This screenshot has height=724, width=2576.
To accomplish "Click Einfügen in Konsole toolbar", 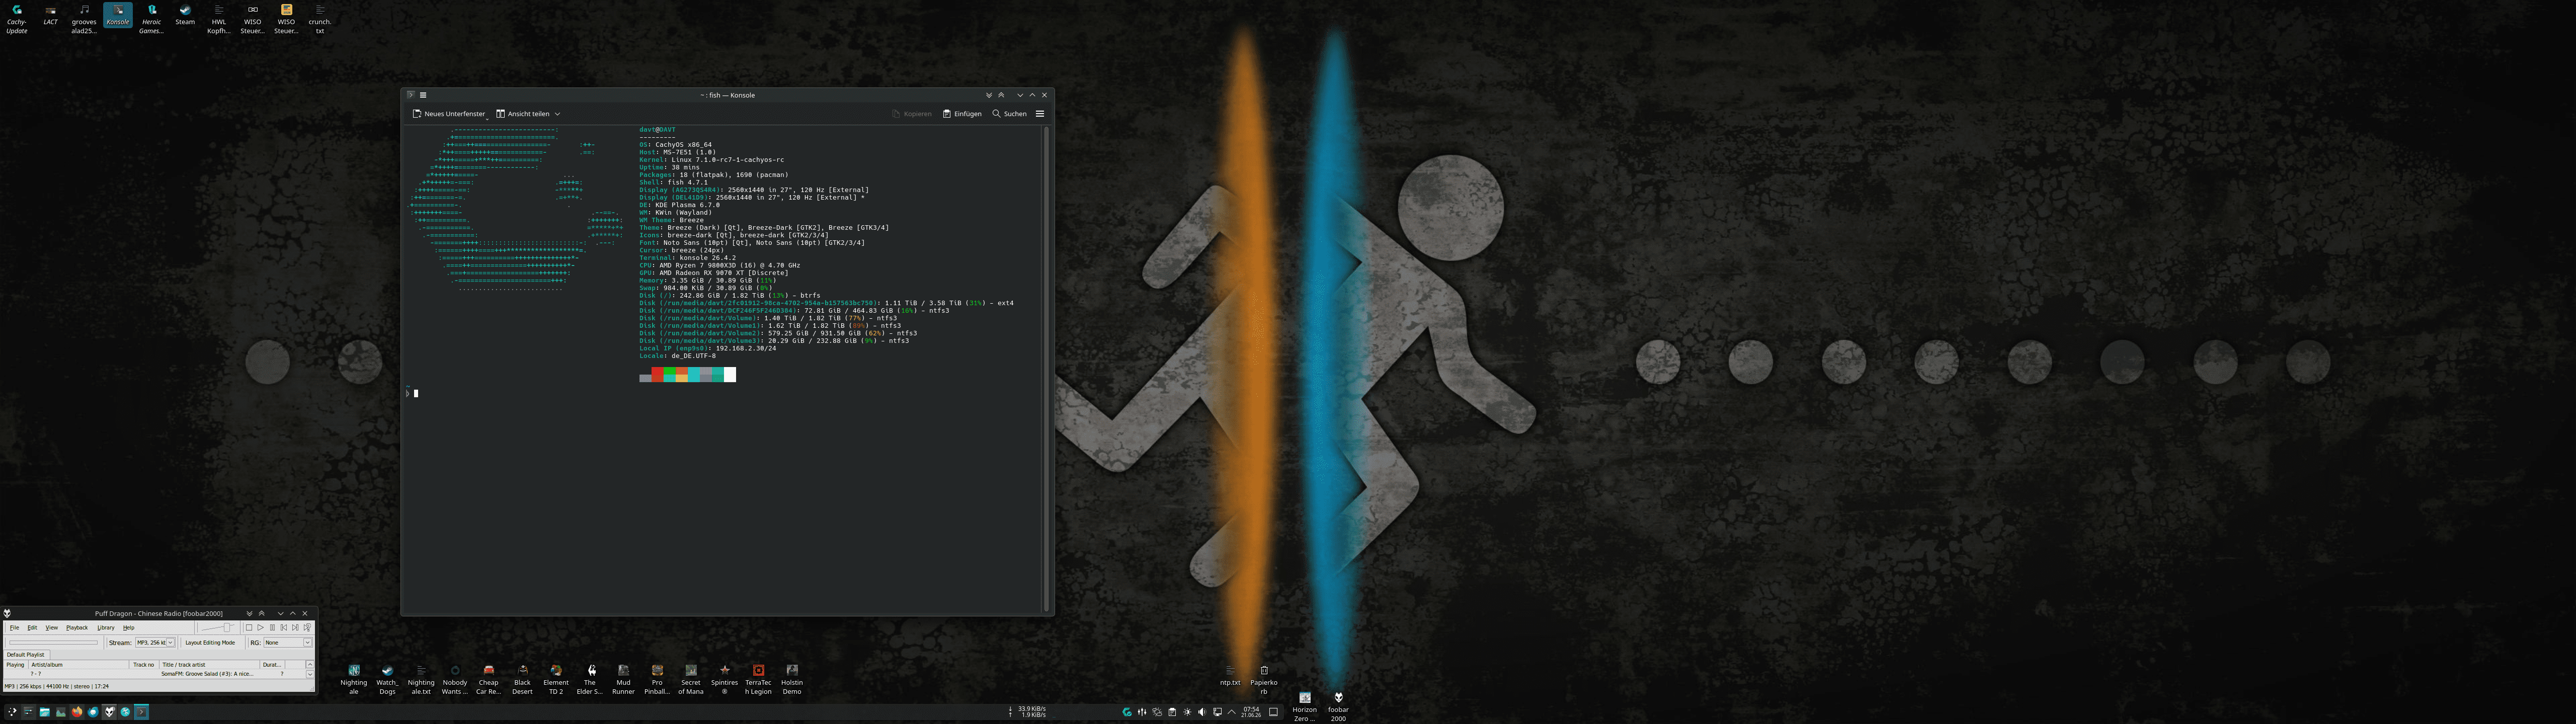I will tap(962, 114).
